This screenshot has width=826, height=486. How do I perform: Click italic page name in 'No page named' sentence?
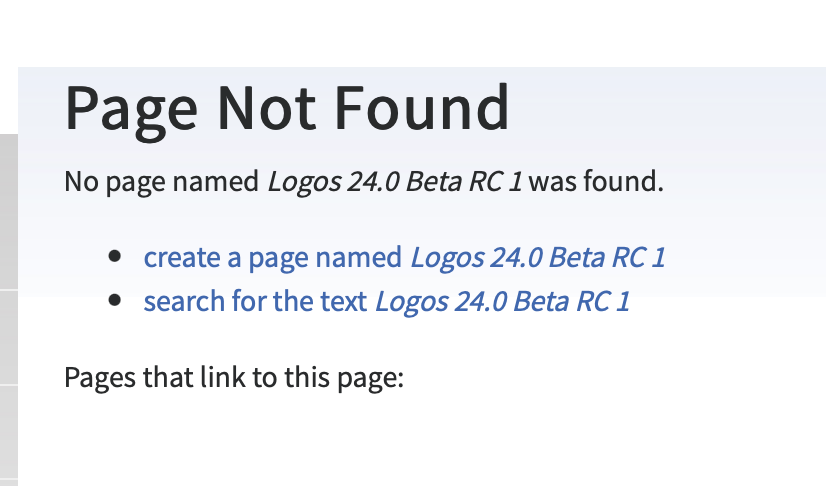(x=395, y=182)
